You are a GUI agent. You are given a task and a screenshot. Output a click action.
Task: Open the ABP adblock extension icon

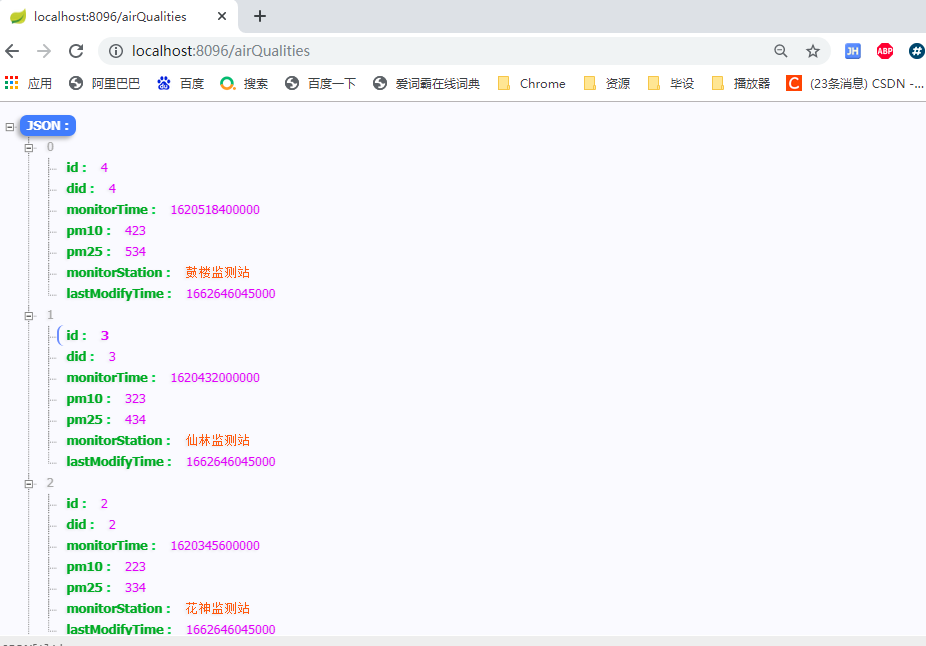[884, 51]
